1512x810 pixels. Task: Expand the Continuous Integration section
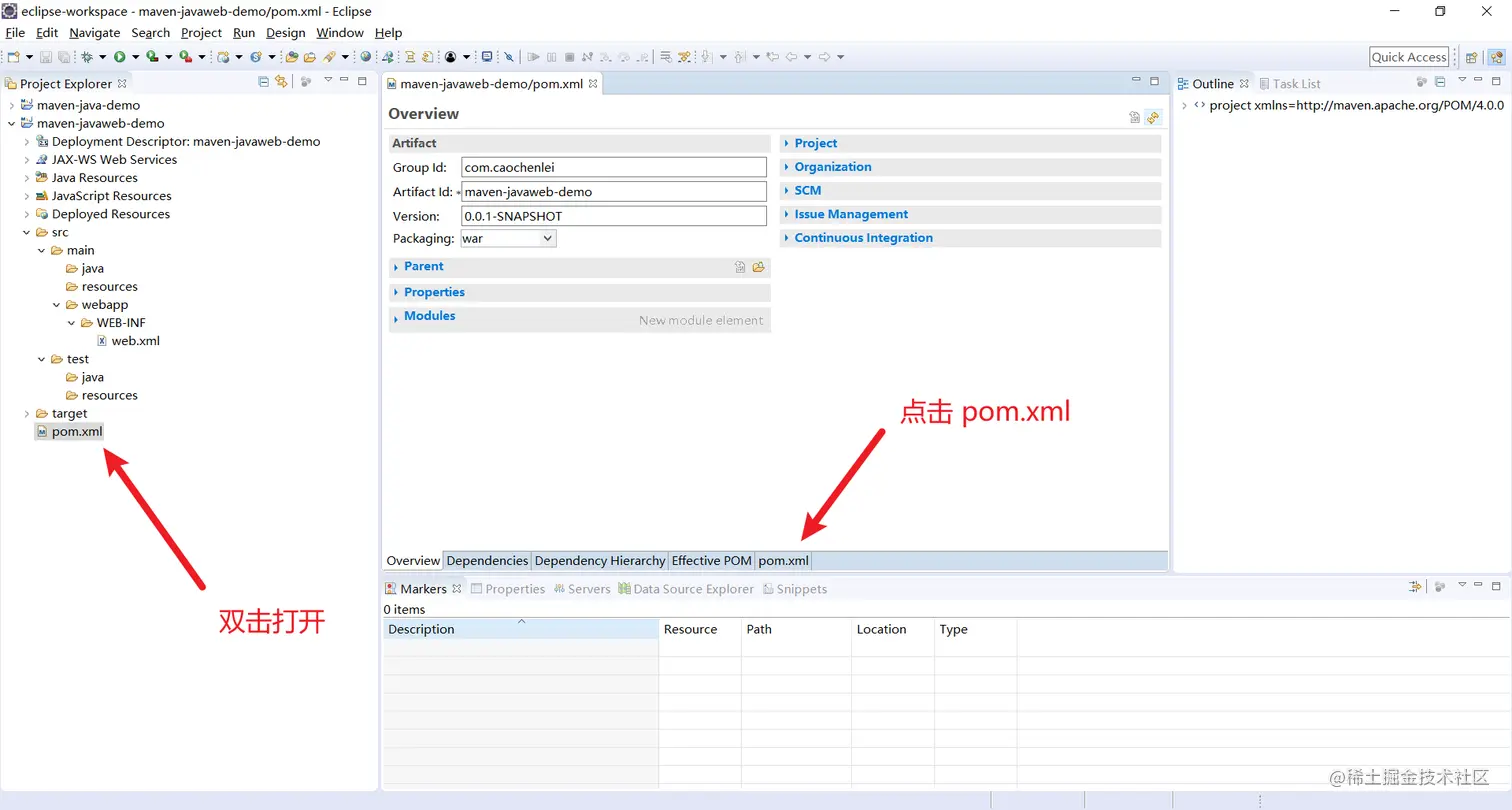tap(787, 238)
